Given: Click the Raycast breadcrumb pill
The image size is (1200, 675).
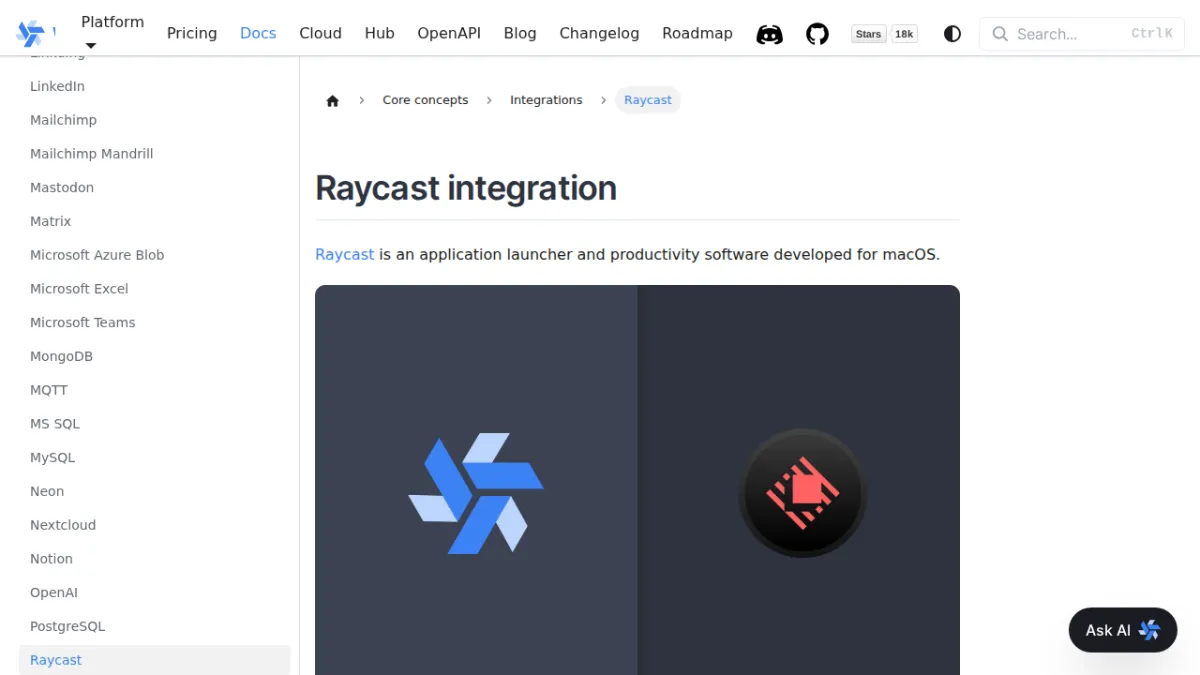Looking at the screenshot, I should click(648, 100).
